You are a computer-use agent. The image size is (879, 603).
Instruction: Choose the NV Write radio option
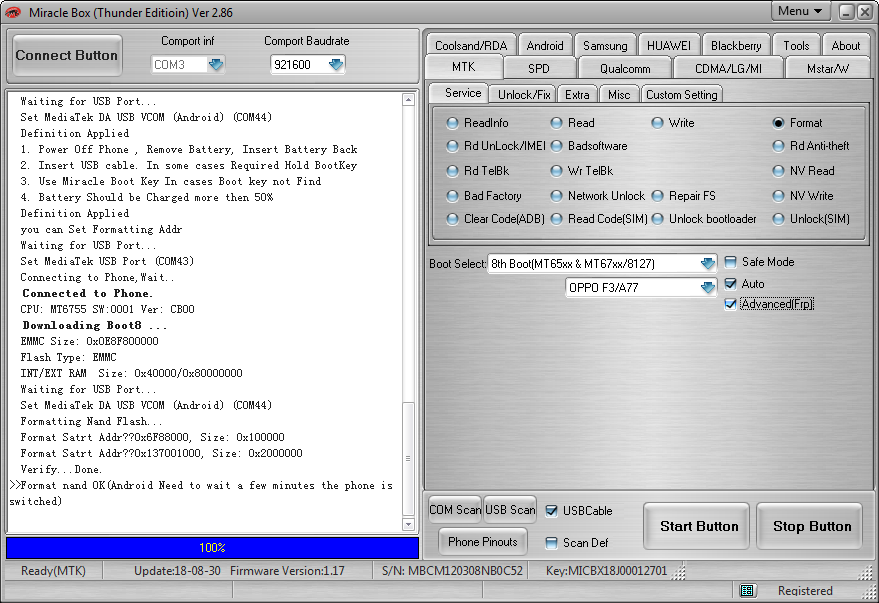coord(778,196)
